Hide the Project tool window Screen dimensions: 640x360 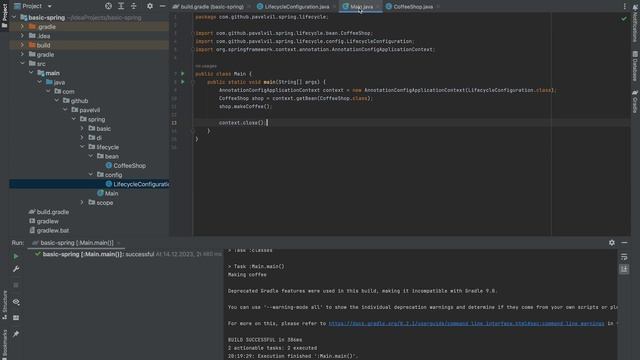pyautogui.click(x=162, y=6)
